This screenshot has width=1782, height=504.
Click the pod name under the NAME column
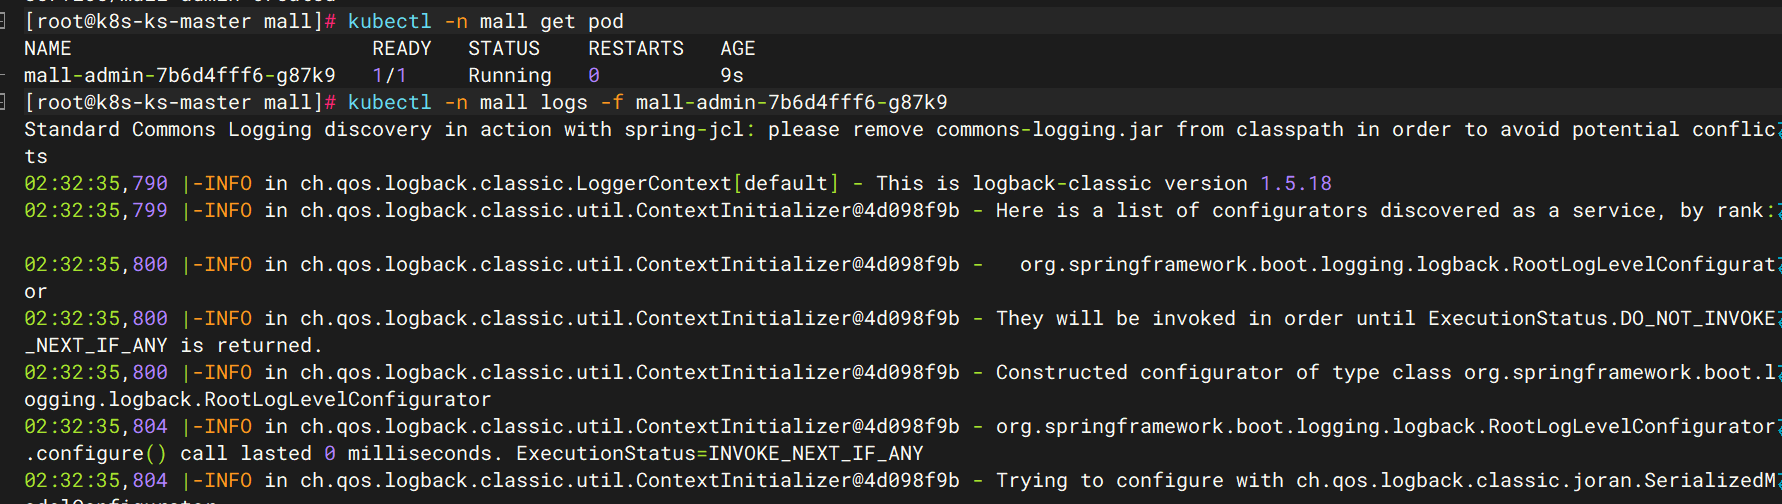pyautogui.click(x=180, y=76)
